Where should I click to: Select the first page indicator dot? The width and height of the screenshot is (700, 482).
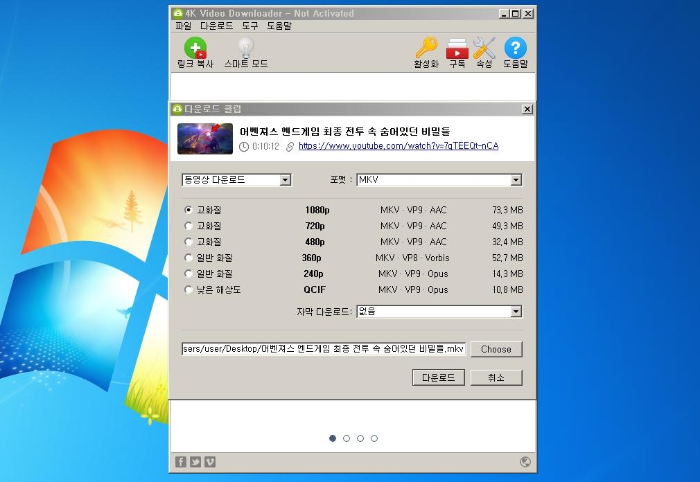pos(332,439)
